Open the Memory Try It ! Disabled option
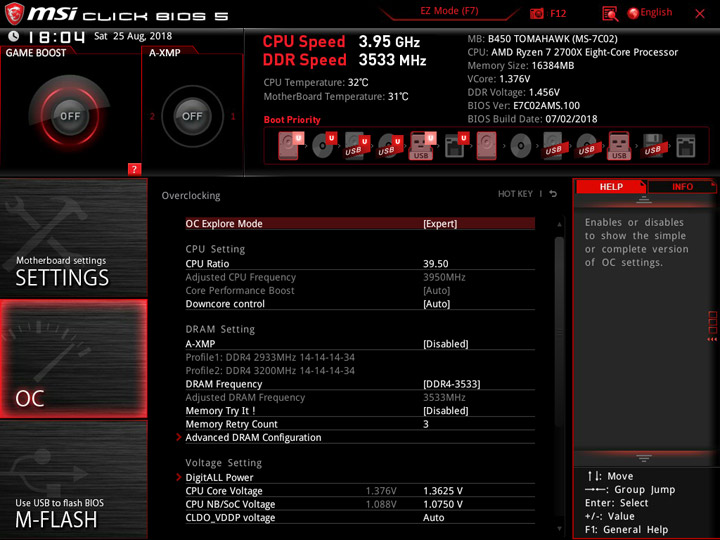Image resolution: width=720 pixels, height=540 pixels. pos(445,411)
